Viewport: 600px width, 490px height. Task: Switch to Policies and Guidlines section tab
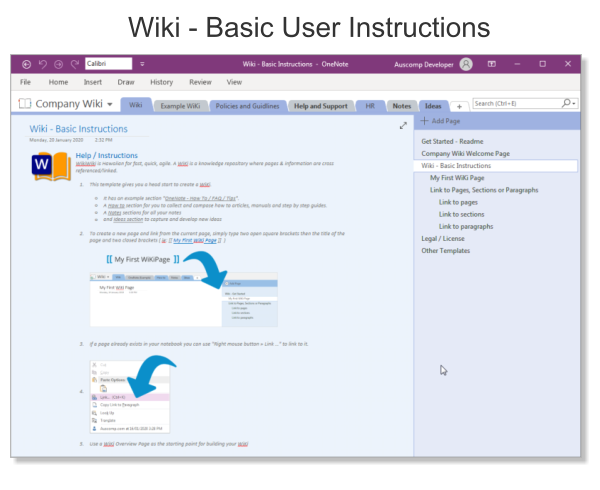point(247,106)
